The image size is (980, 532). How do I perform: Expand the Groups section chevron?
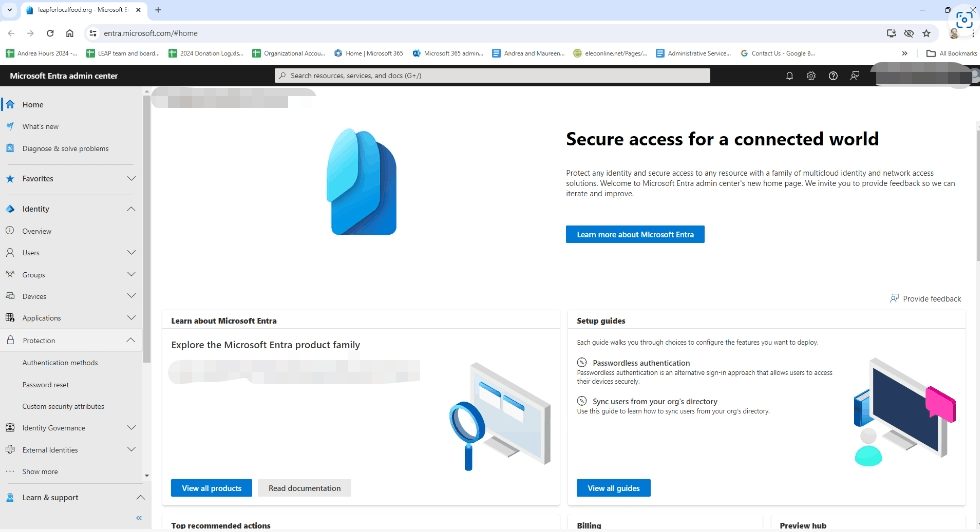click(x=131, y=274)
